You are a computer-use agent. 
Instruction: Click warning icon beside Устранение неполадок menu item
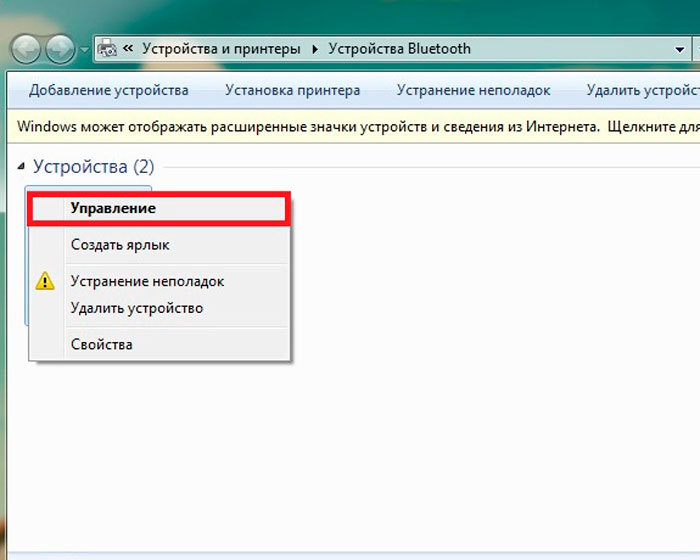pos(46,282)
